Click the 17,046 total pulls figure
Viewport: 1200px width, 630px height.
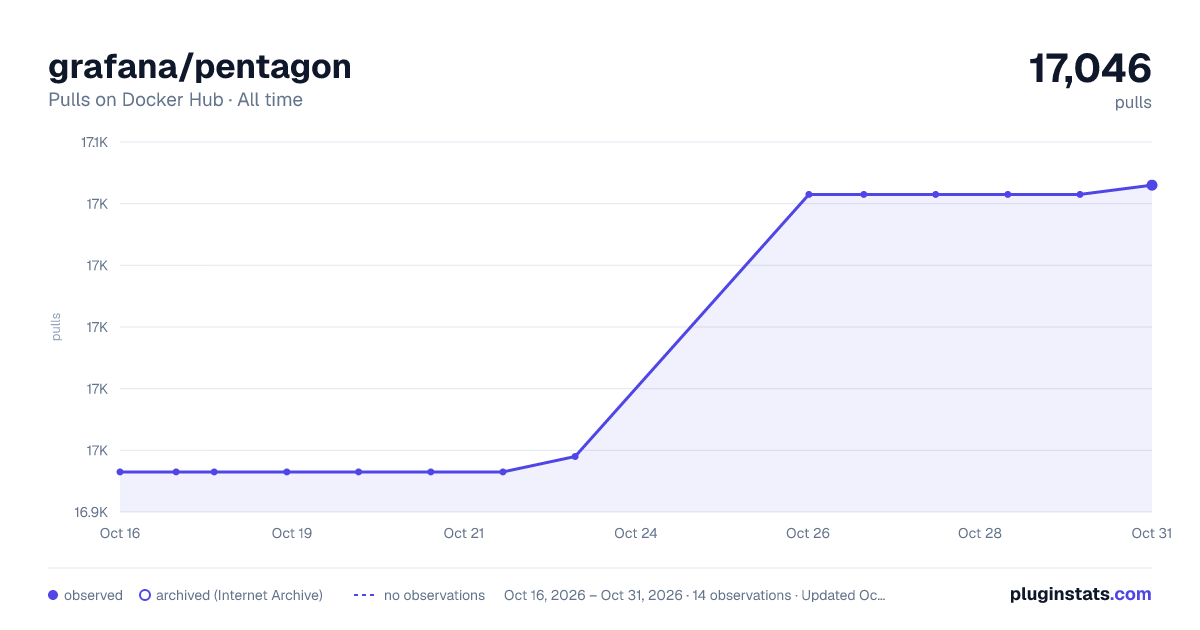(x=1090, y=68)
